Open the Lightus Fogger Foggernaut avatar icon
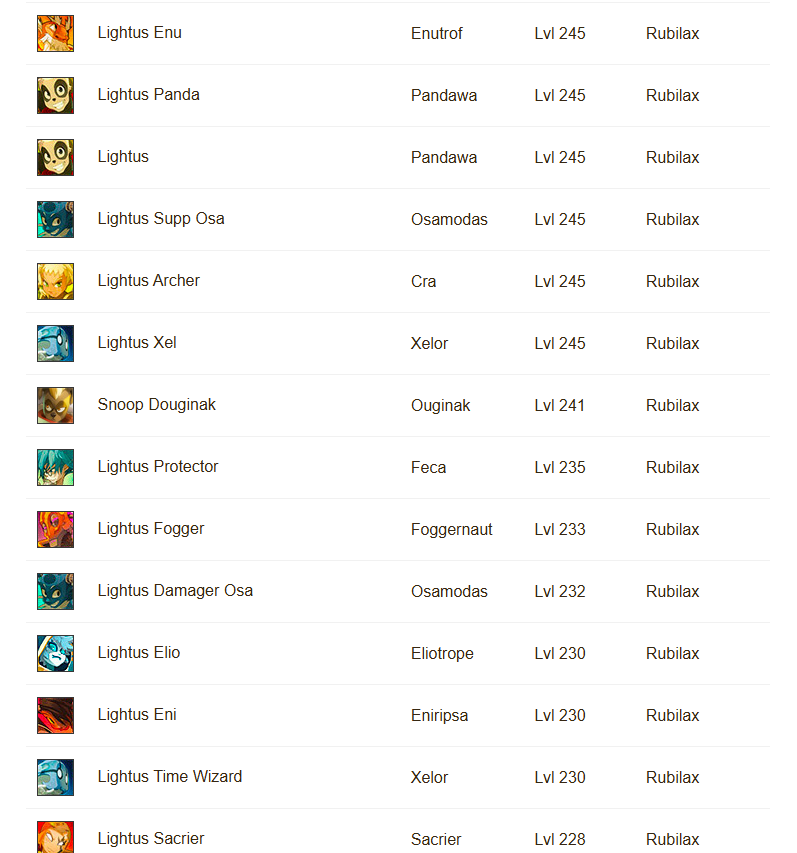The height and width of the screenshot is (853, 797). click(55, 529)
